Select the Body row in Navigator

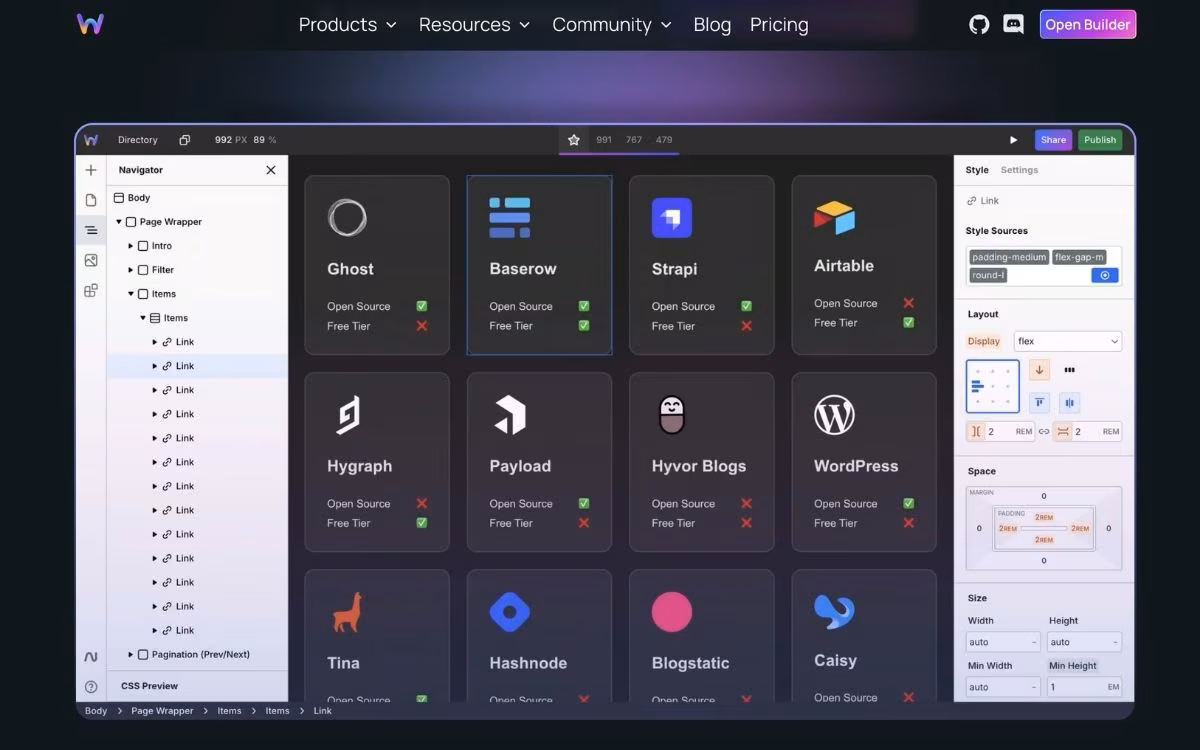(197, 198)
